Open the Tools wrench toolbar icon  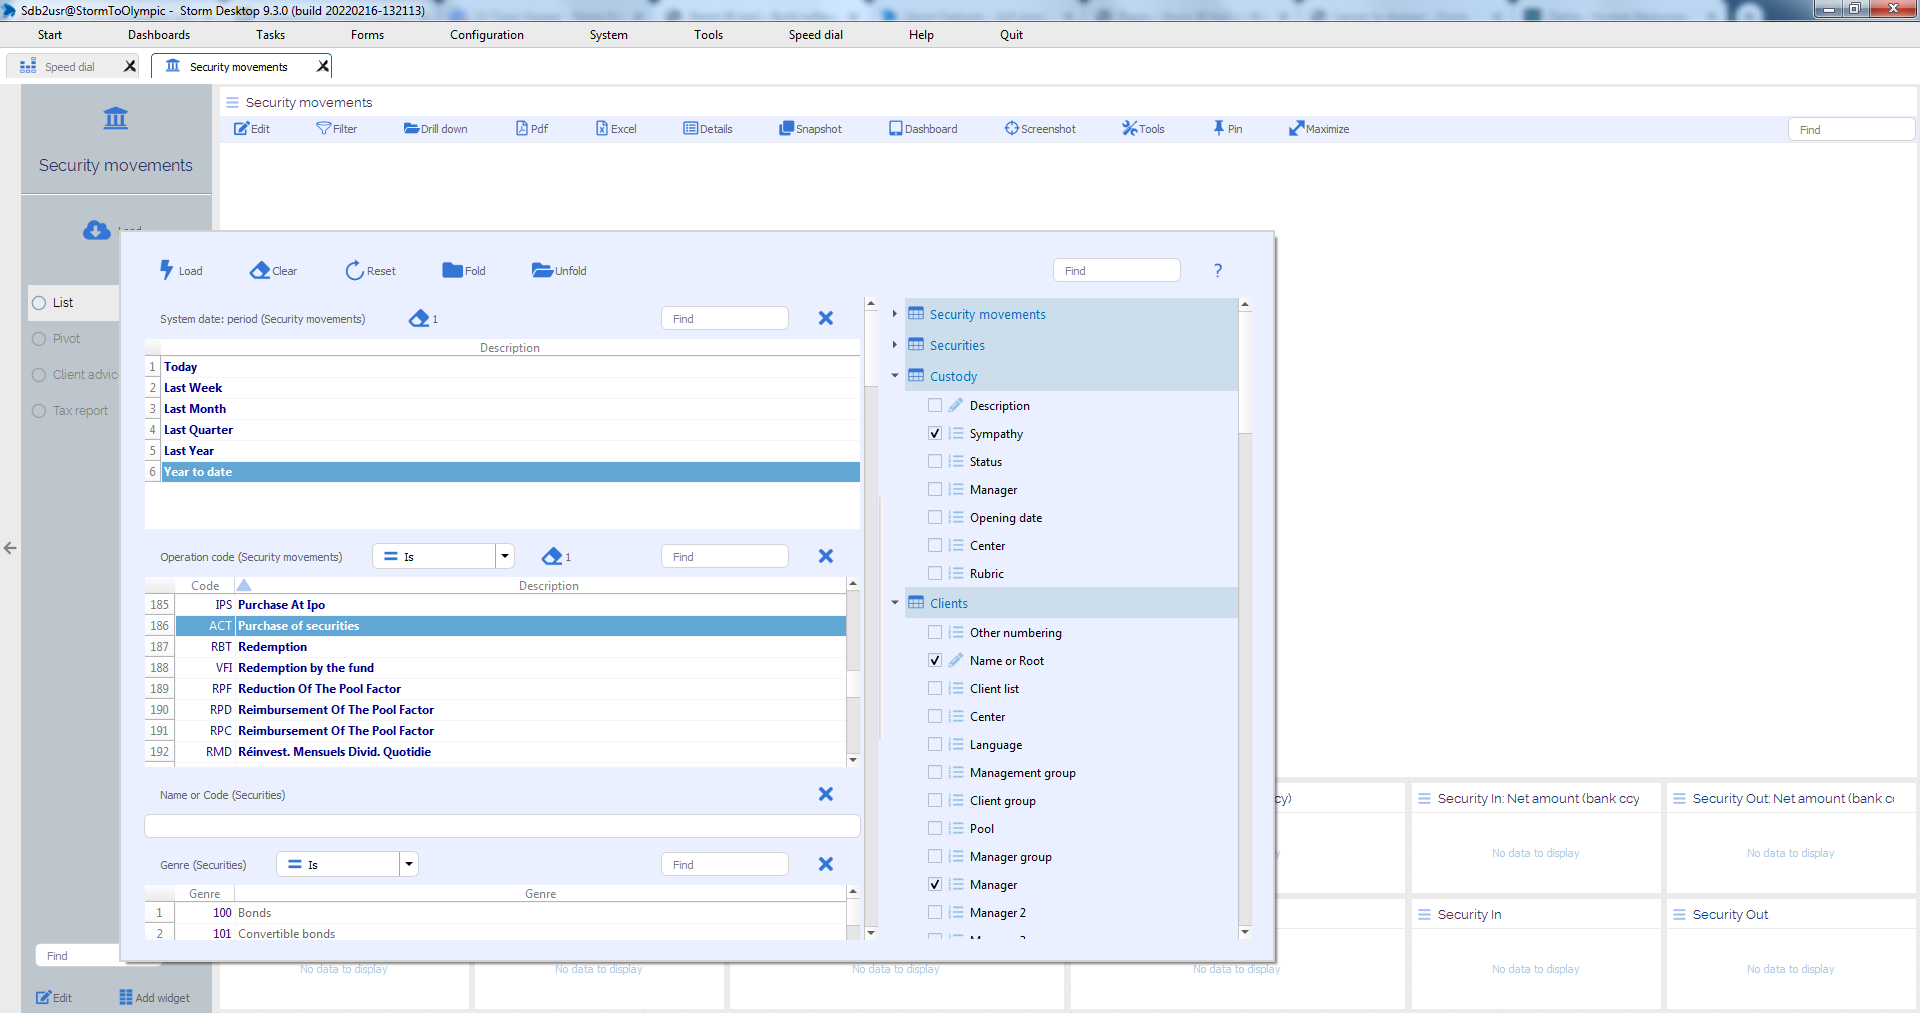[1130, 128]
